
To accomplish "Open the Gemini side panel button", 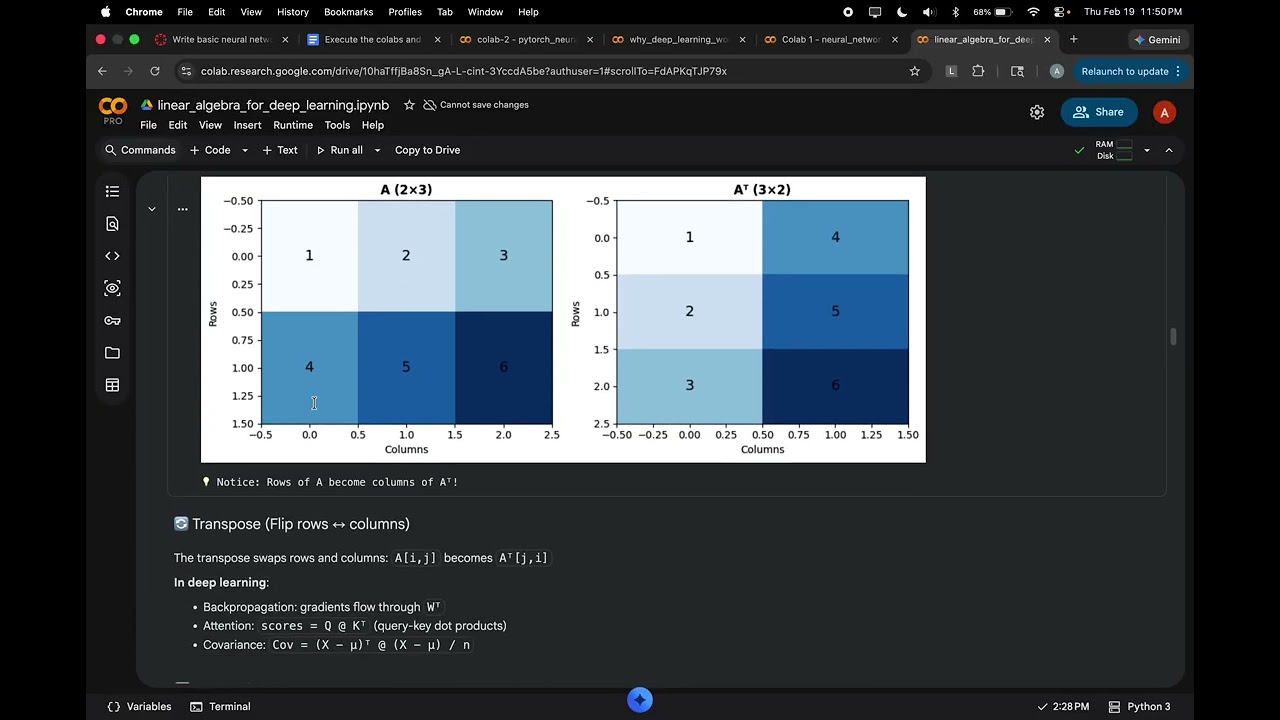I will point(1157,39).
